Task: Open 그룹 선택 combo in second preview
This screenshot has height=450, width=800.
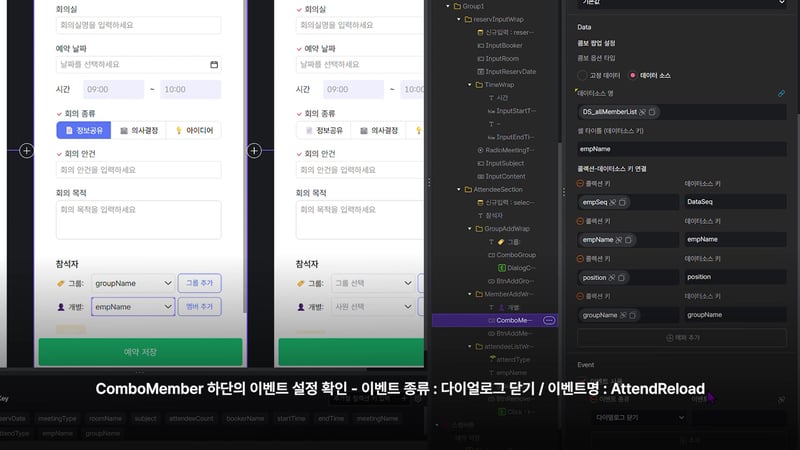Action: point(373,283)
